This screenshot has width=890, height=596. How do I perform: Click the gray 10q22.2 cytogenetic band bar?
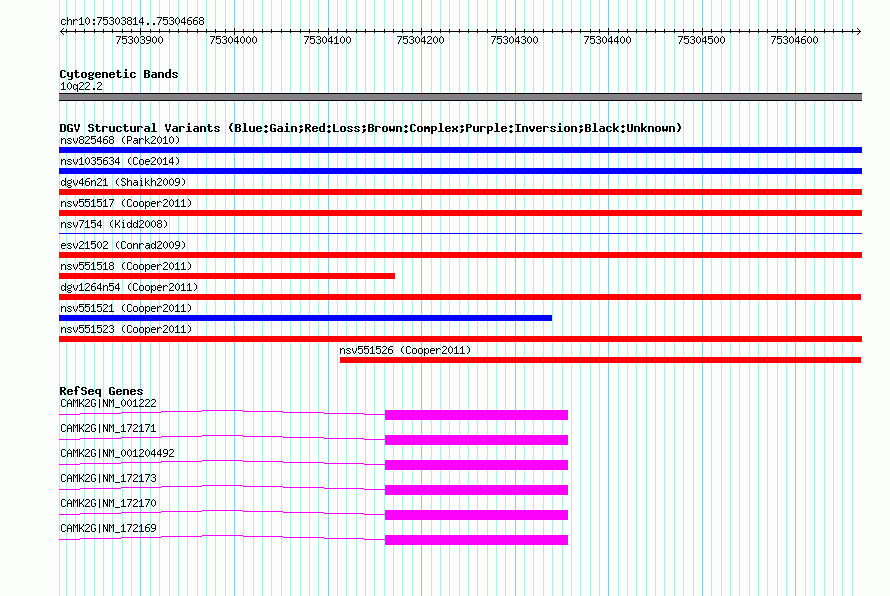460,97
